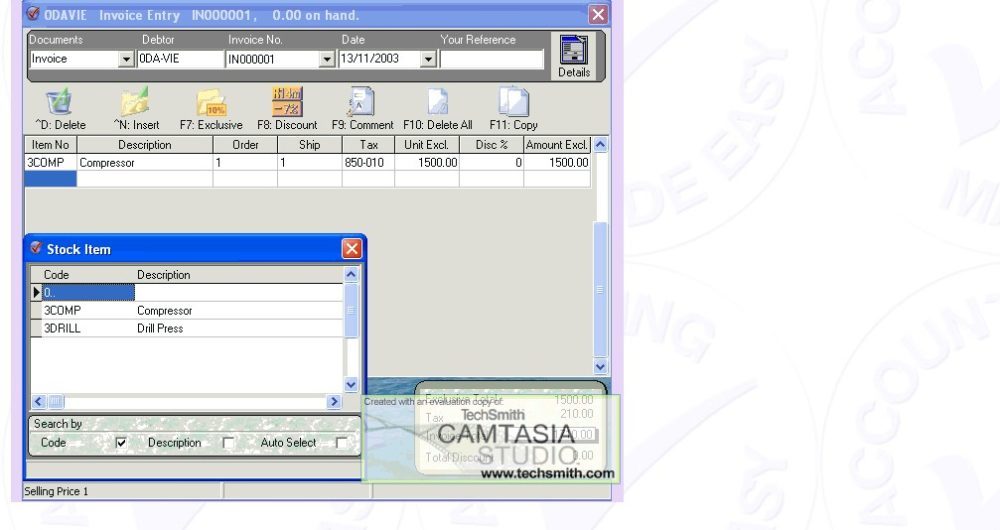Click the Delete line icon
The width and height of the screenshot is (1000, 530).
click(60, 103)
